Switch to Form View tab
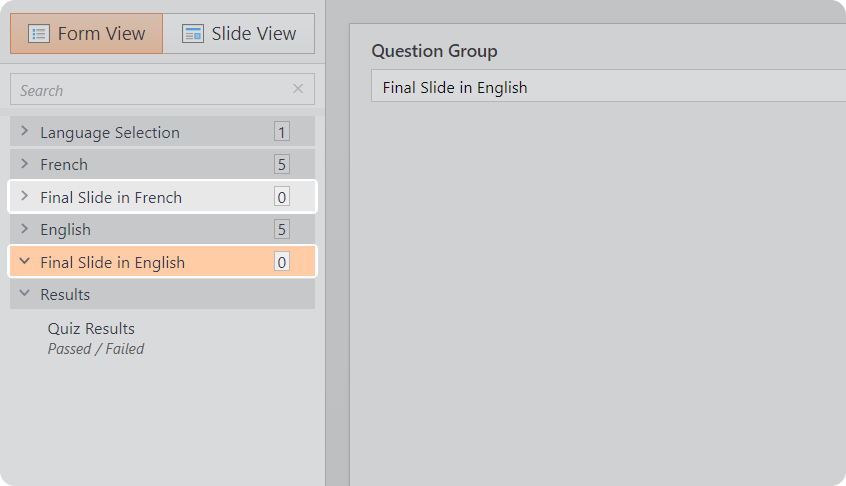This screenshot has height=486, width=846. [x=87, y=34]
